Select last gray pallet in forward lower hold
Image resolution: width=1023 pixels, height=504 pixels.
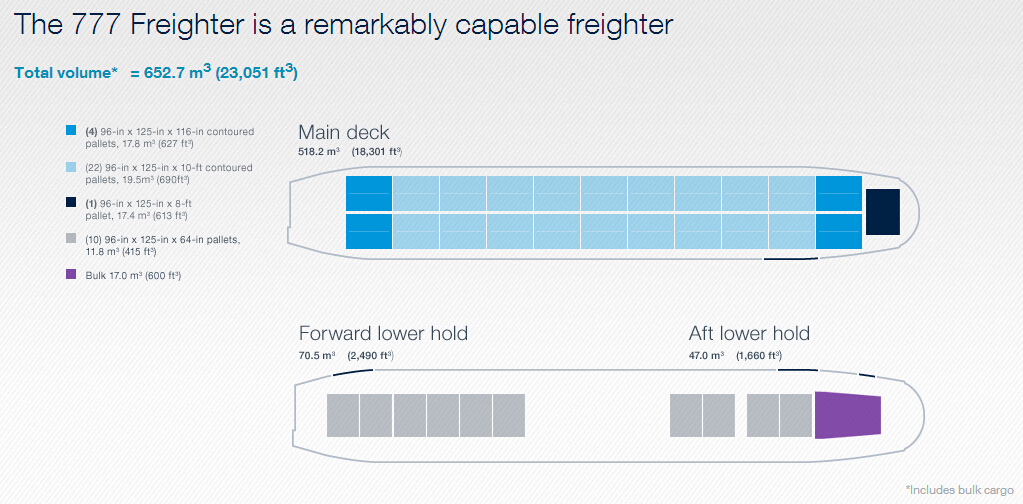tap(509, 415)
